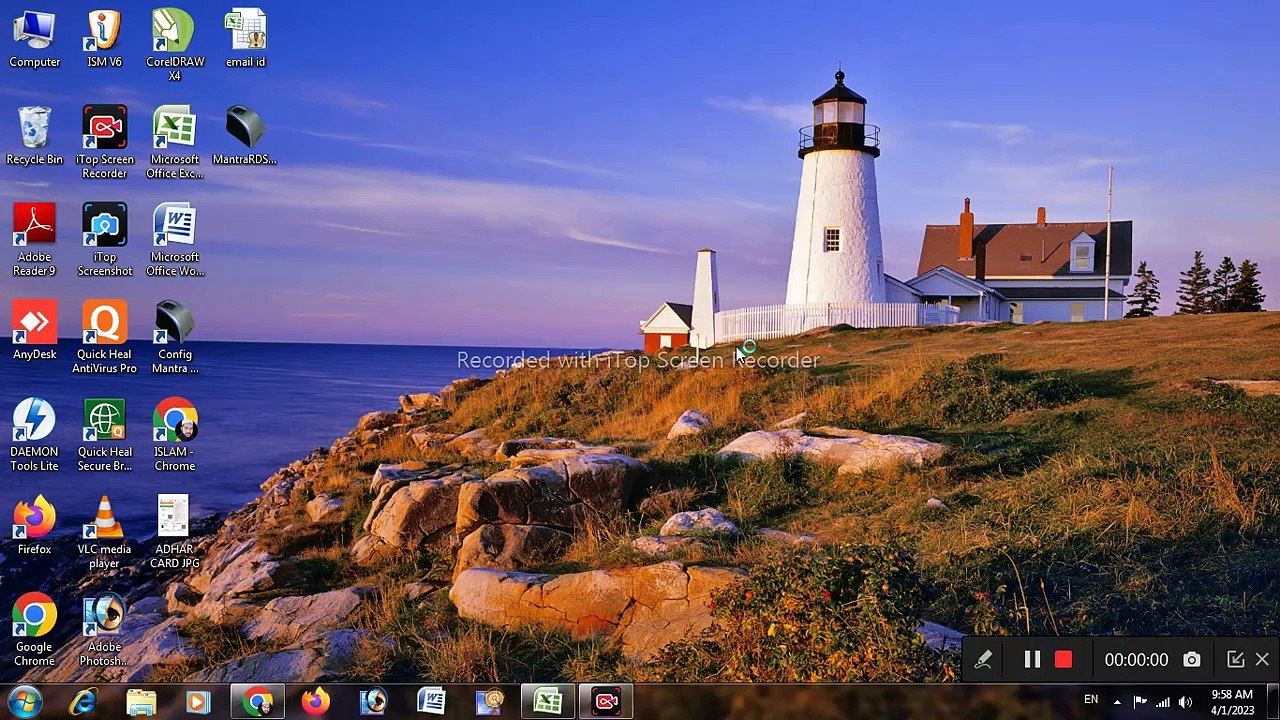Select the iTop Screen Recorder desktop shortcut
Viewport: 1280px width, 720px height.
pyautogui.click(x=104, y=143)
